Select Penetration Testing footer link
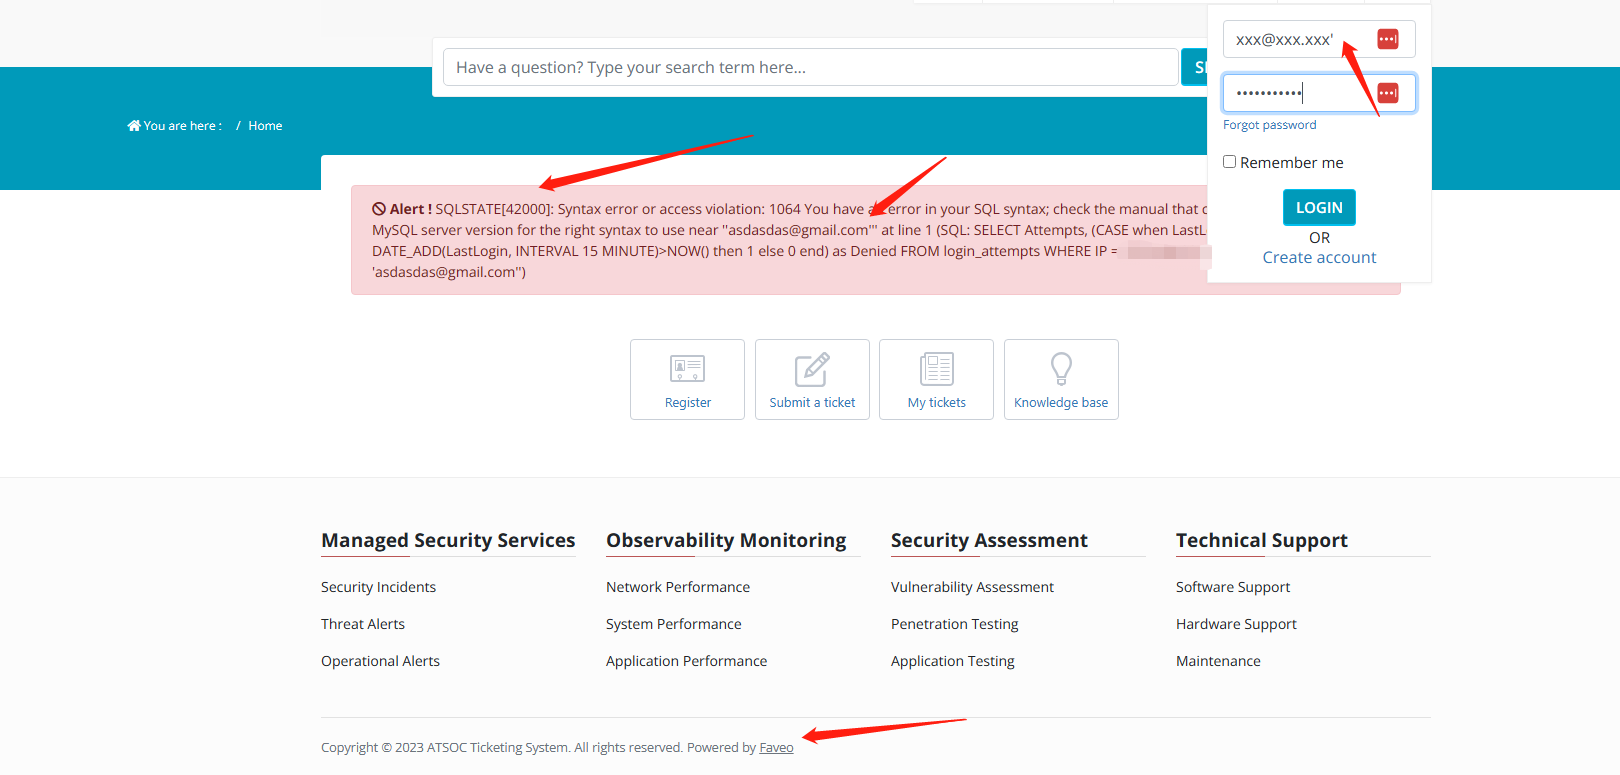This screenshot has height=775, width=1620. (954, 624)
